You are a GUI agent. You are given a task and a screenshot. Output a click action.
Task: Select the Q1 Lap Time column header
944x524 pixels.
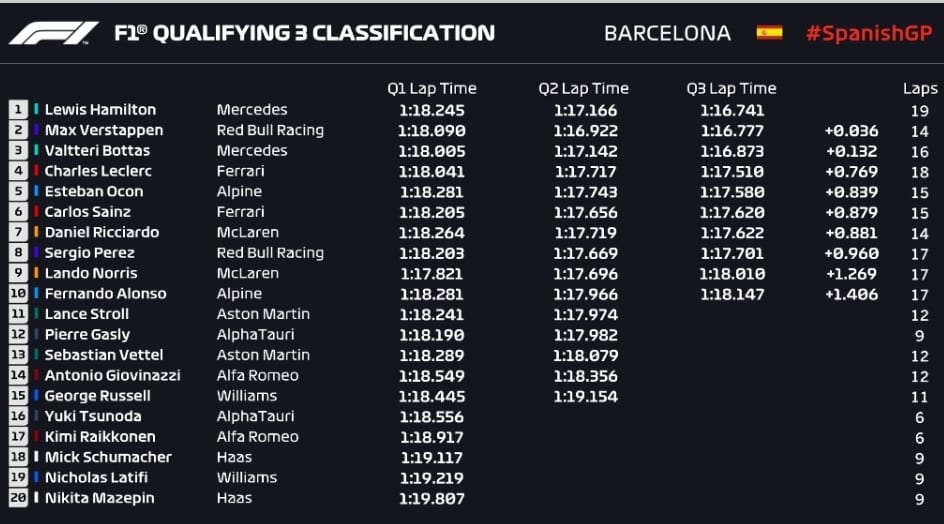(x=432, y=89)
